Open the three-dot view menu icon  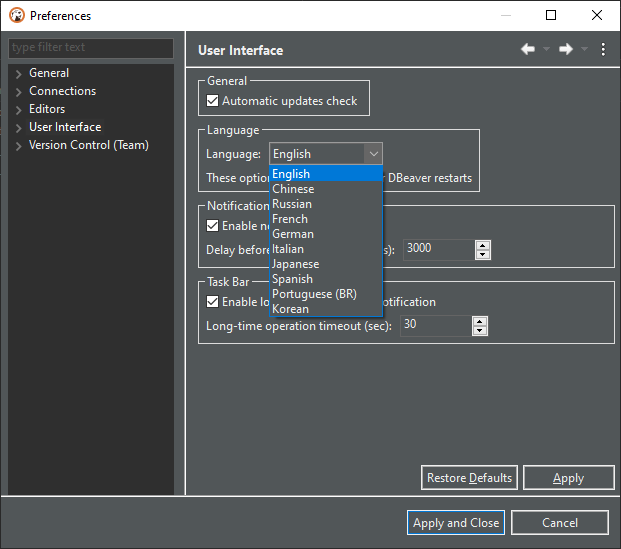click(x=603, y=50)
